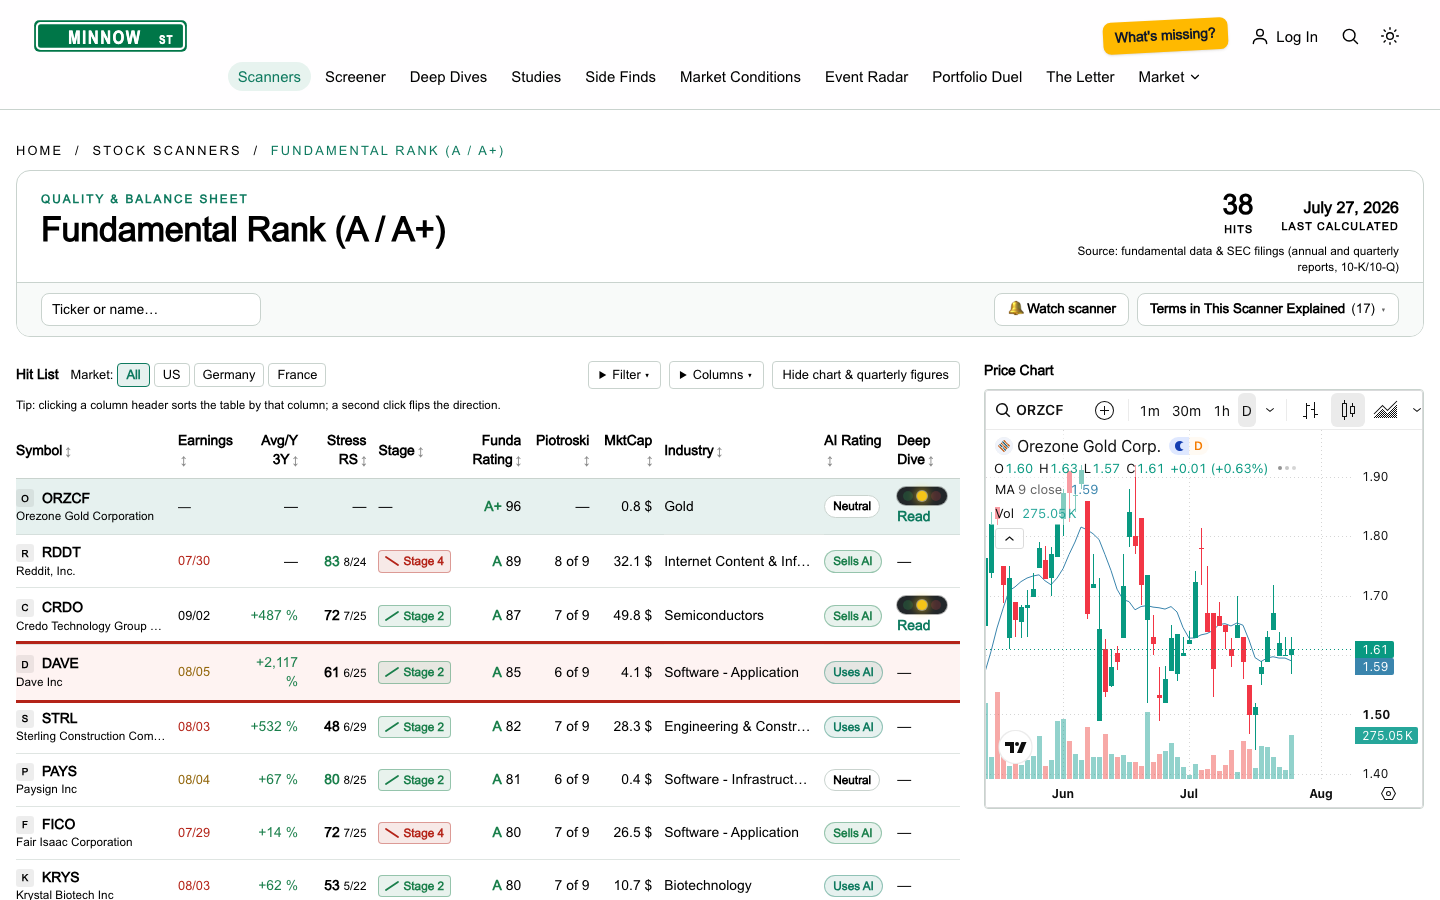This screenshot has width=1440, height=900.
Task: Set chart interval to 1h
Action: click(x=1222, y=410)
